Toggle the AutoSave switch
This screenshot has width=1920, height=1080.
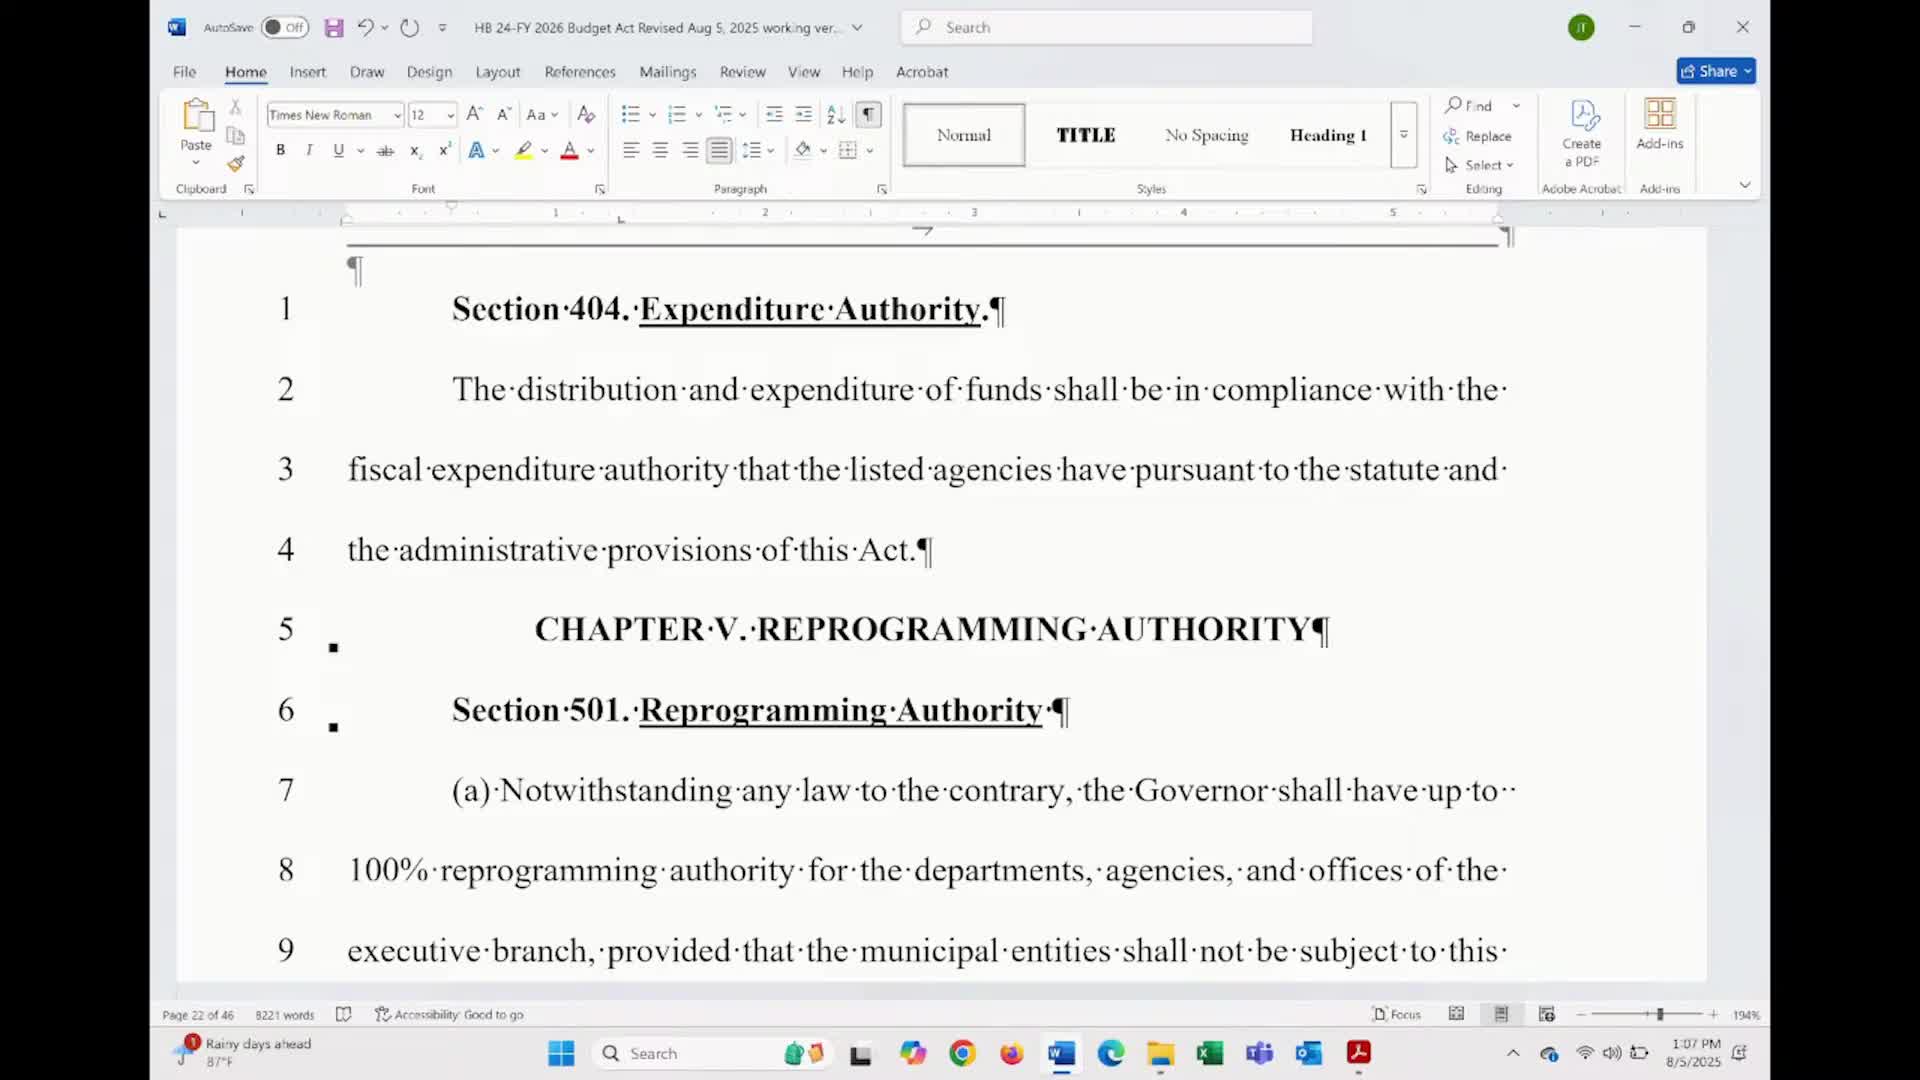pos(284,28)
